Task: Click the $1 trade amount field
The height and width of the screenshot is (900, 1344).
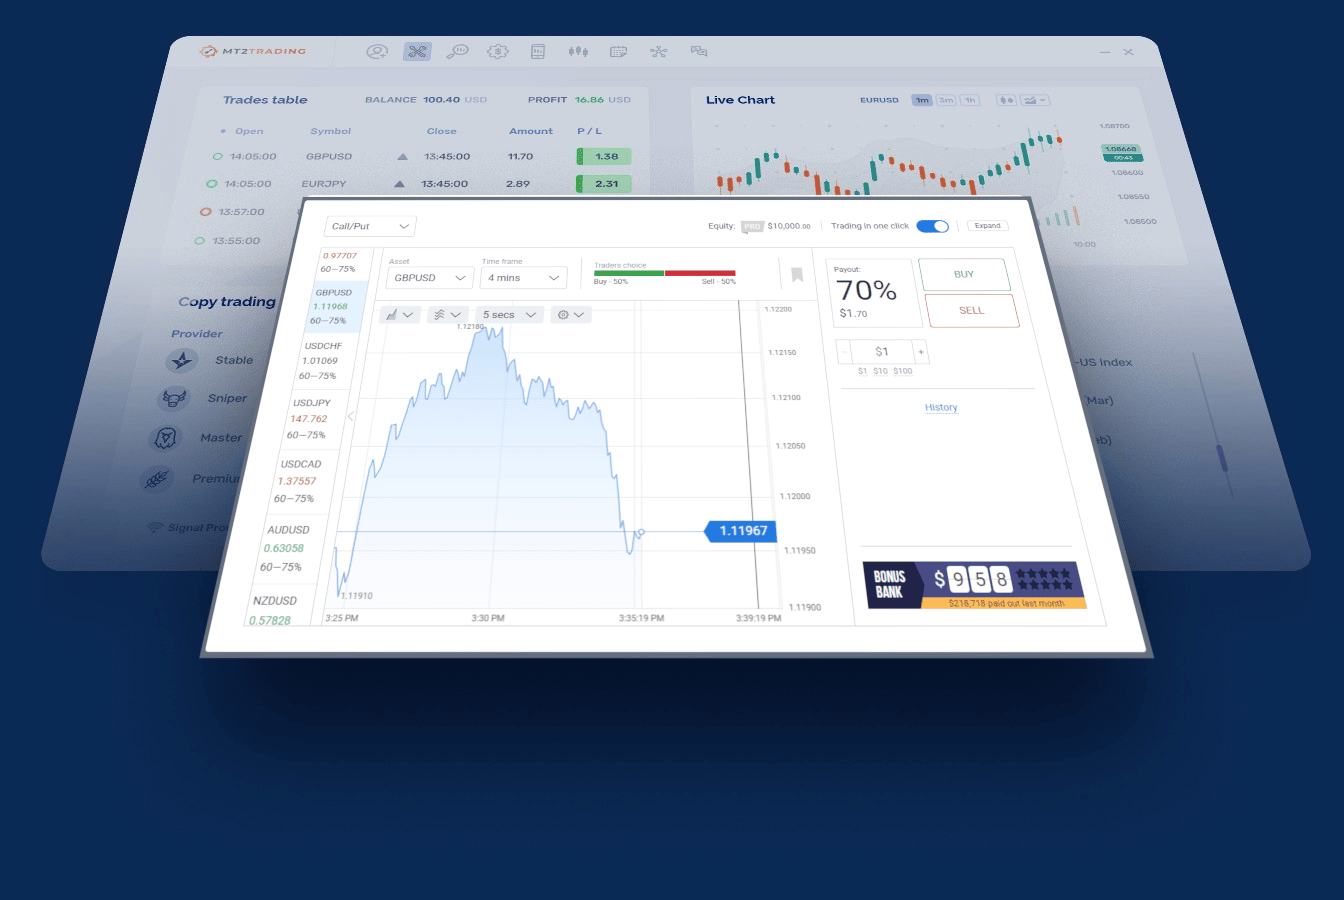Action: (882, 352)
